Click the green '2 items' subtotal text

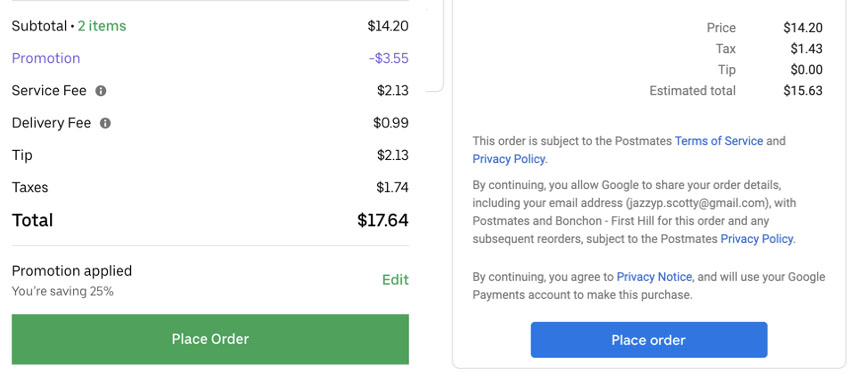102,26
